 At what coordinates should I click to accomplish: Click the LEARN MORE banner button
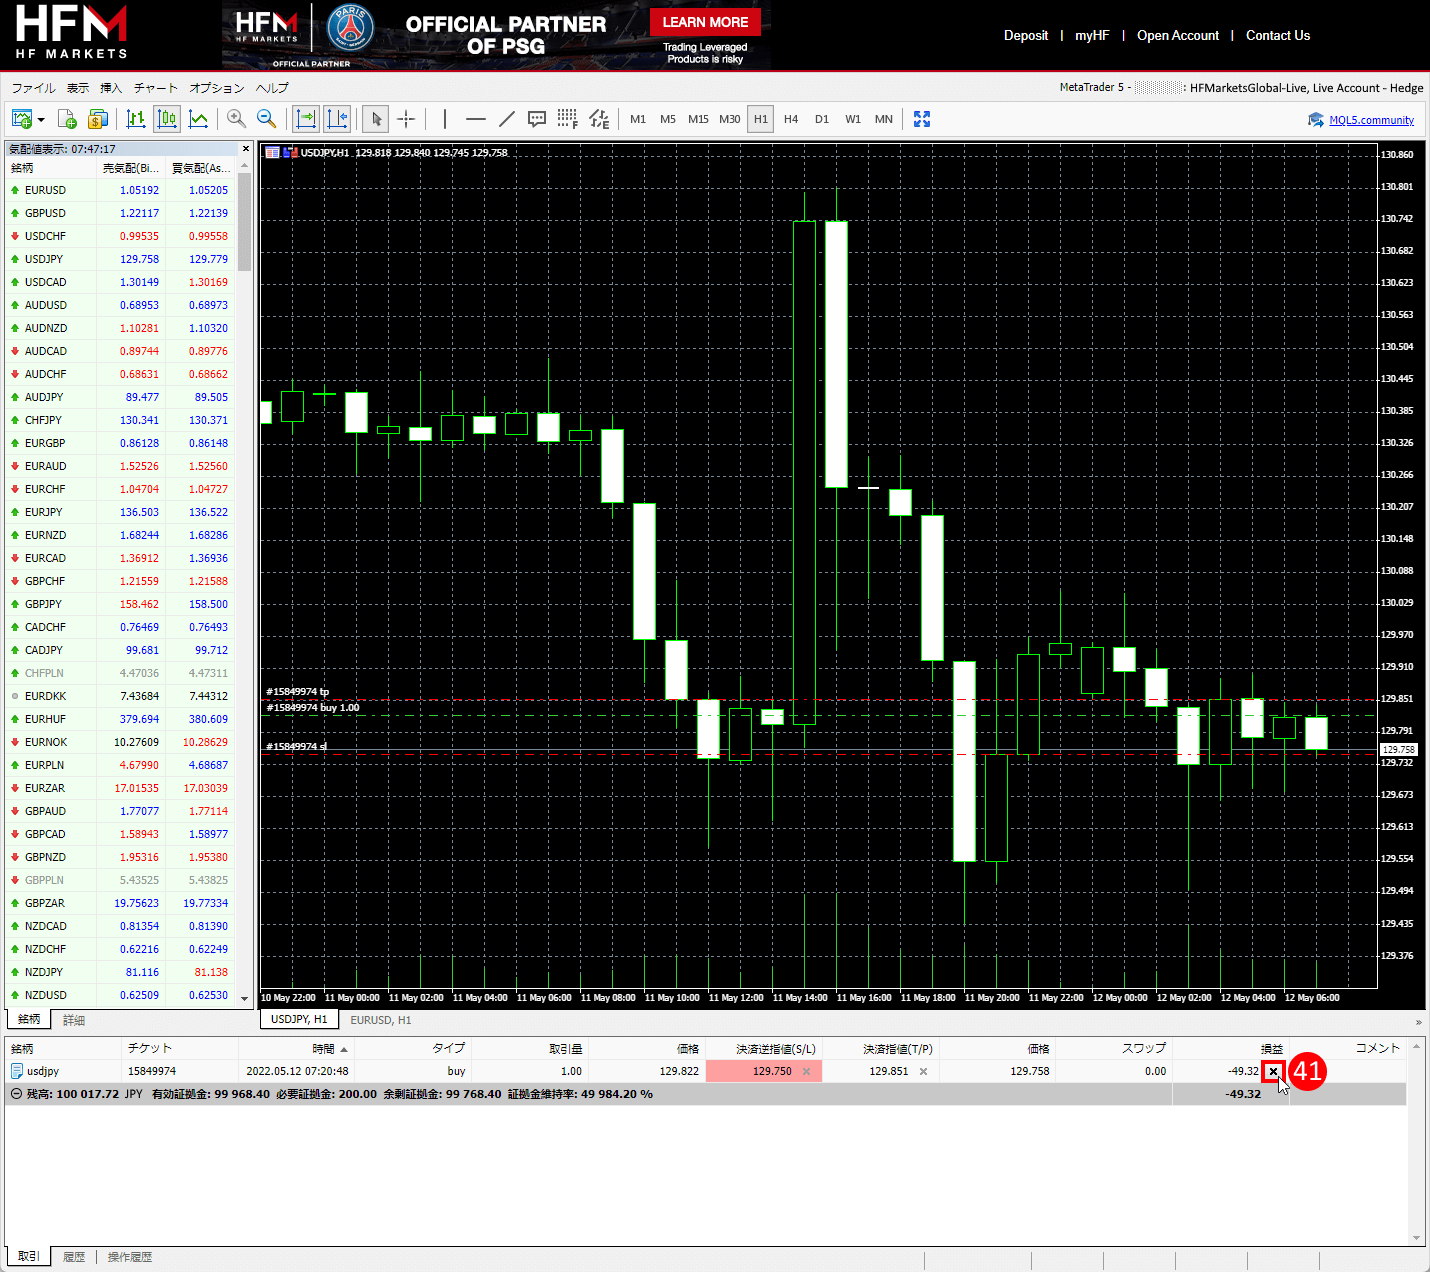[705, 22]
